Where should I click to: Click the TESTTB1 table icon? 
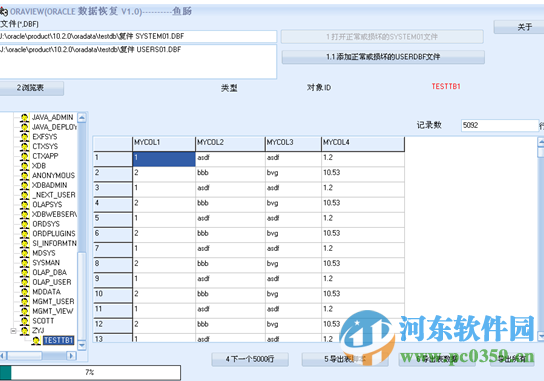click(x=36, y=340)
